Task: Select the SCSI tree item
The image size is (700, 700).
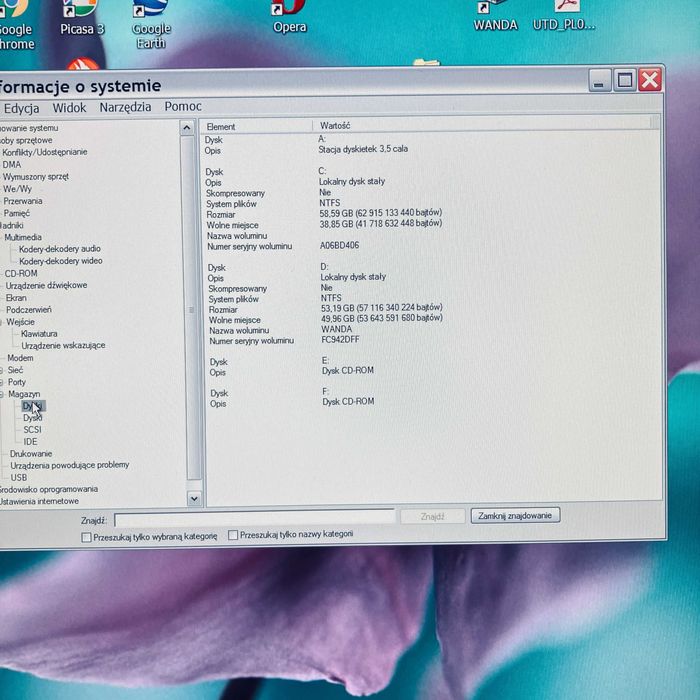Action: [33, 430]
